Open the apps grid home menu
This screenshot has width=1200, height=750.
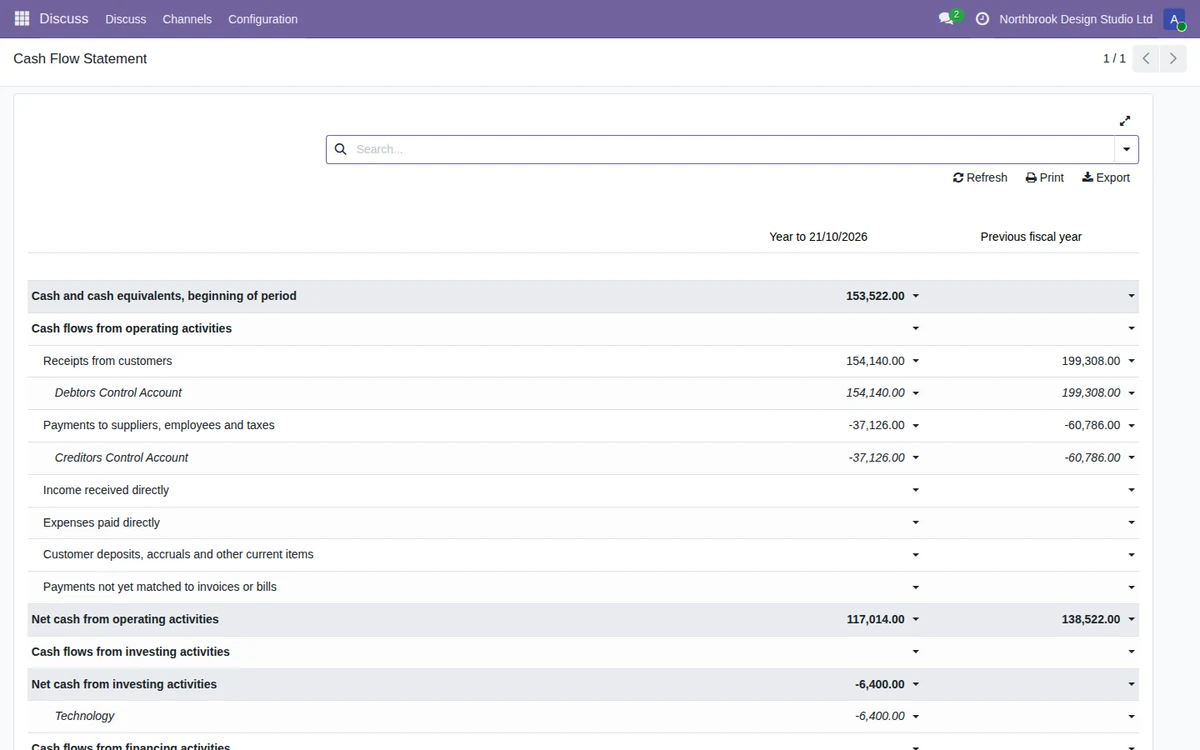pyautogui.click(x=22, y=19)
